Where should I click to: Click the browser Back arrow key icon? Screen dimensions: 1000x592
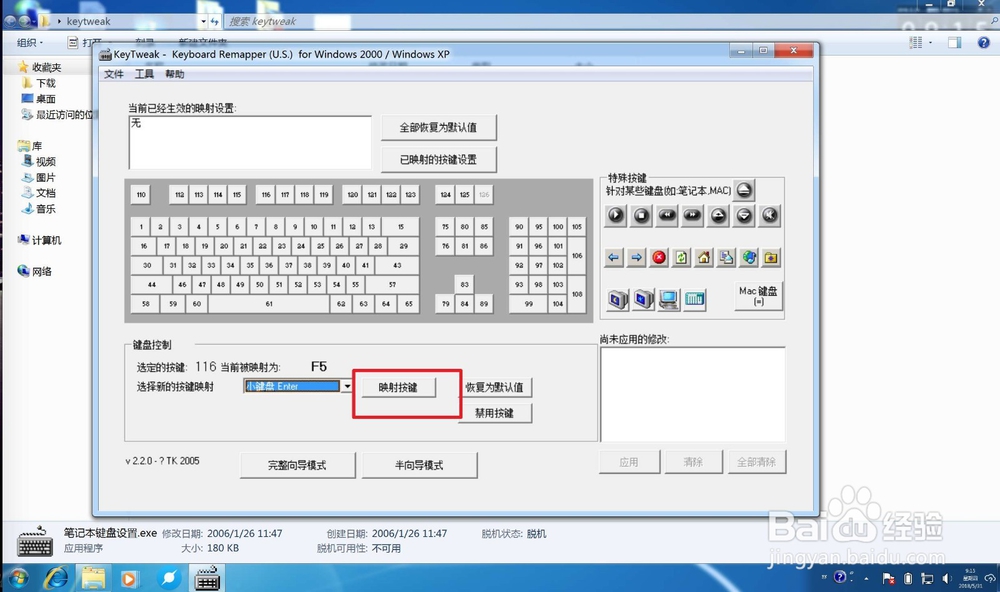(614, 258)
